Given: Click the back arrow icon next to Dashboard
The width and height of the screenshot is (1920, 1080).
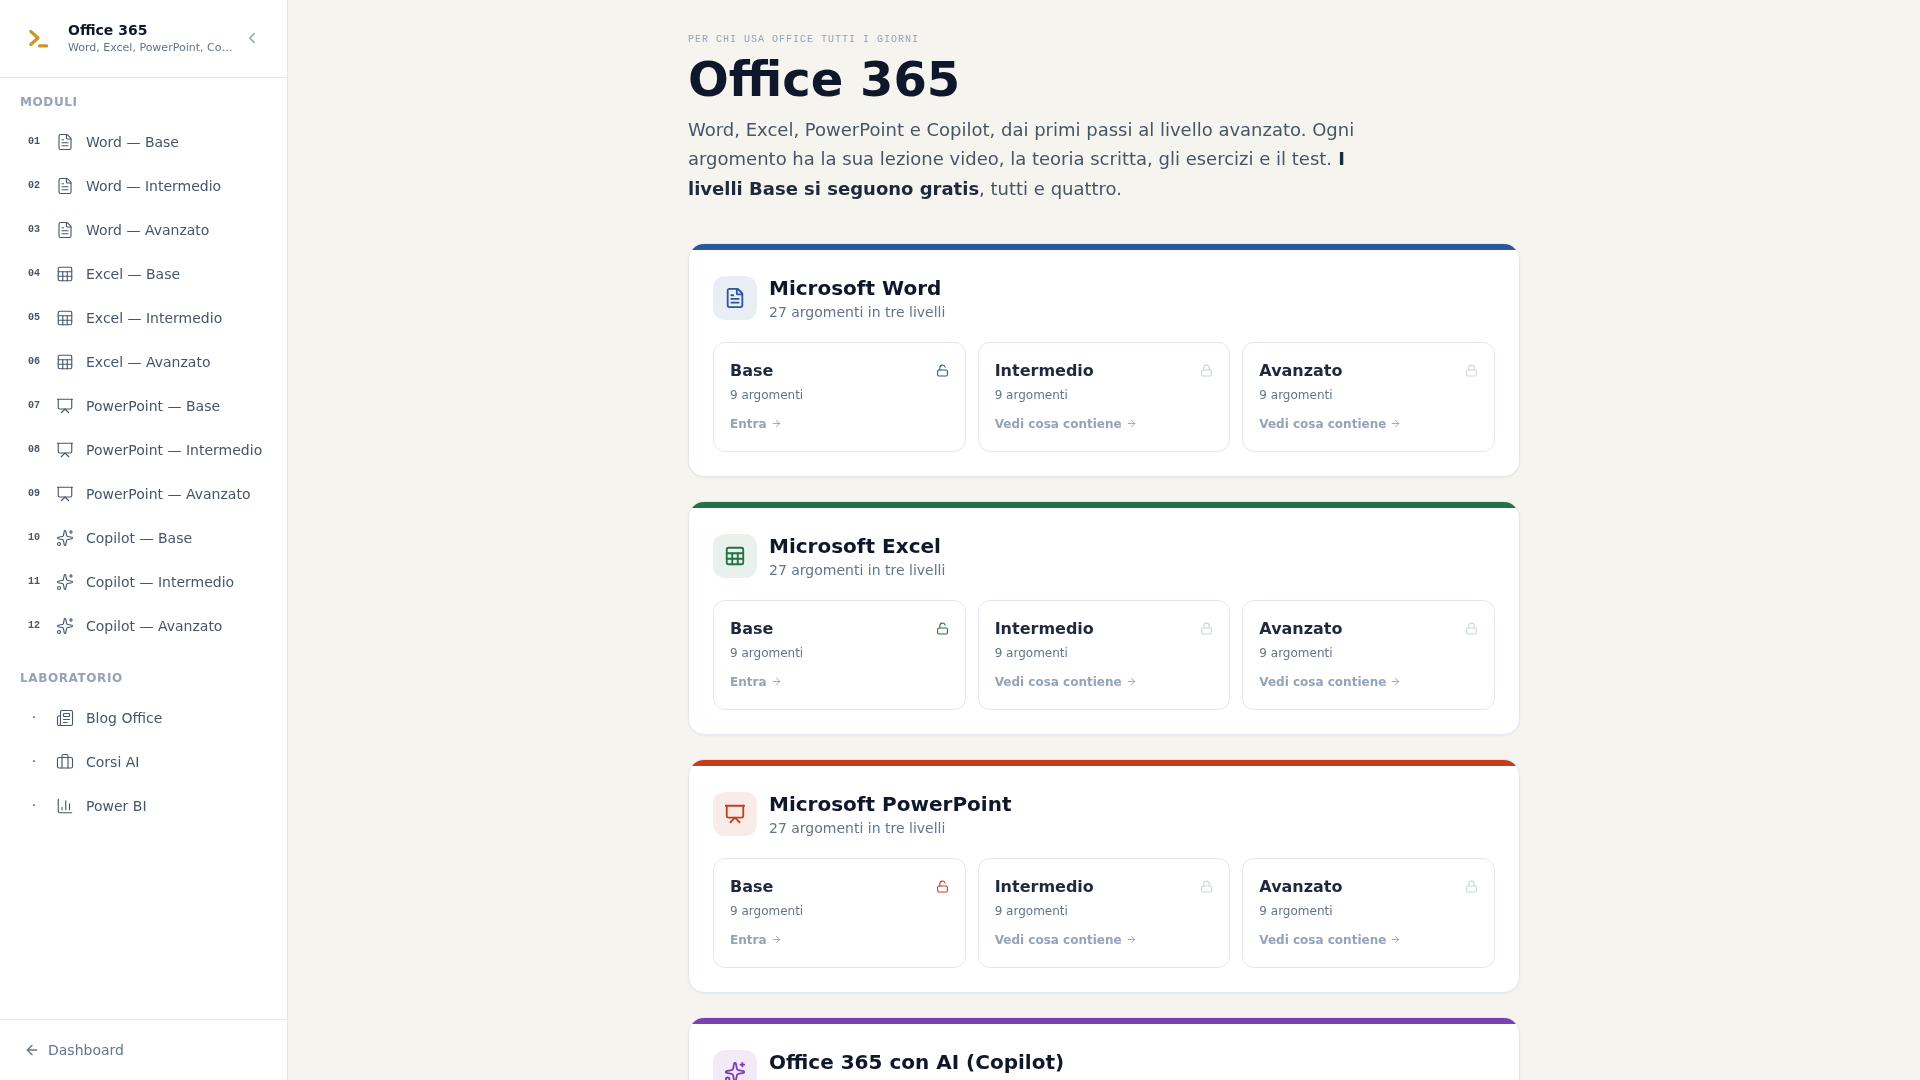Looking at the screenshot, I should click(x=32, y=1050).
